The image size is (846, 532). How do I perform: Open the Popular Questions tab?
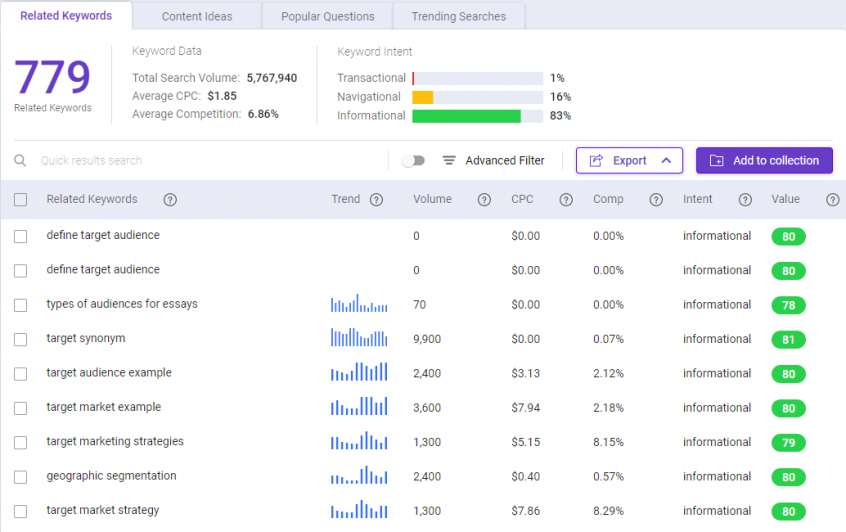328,17
